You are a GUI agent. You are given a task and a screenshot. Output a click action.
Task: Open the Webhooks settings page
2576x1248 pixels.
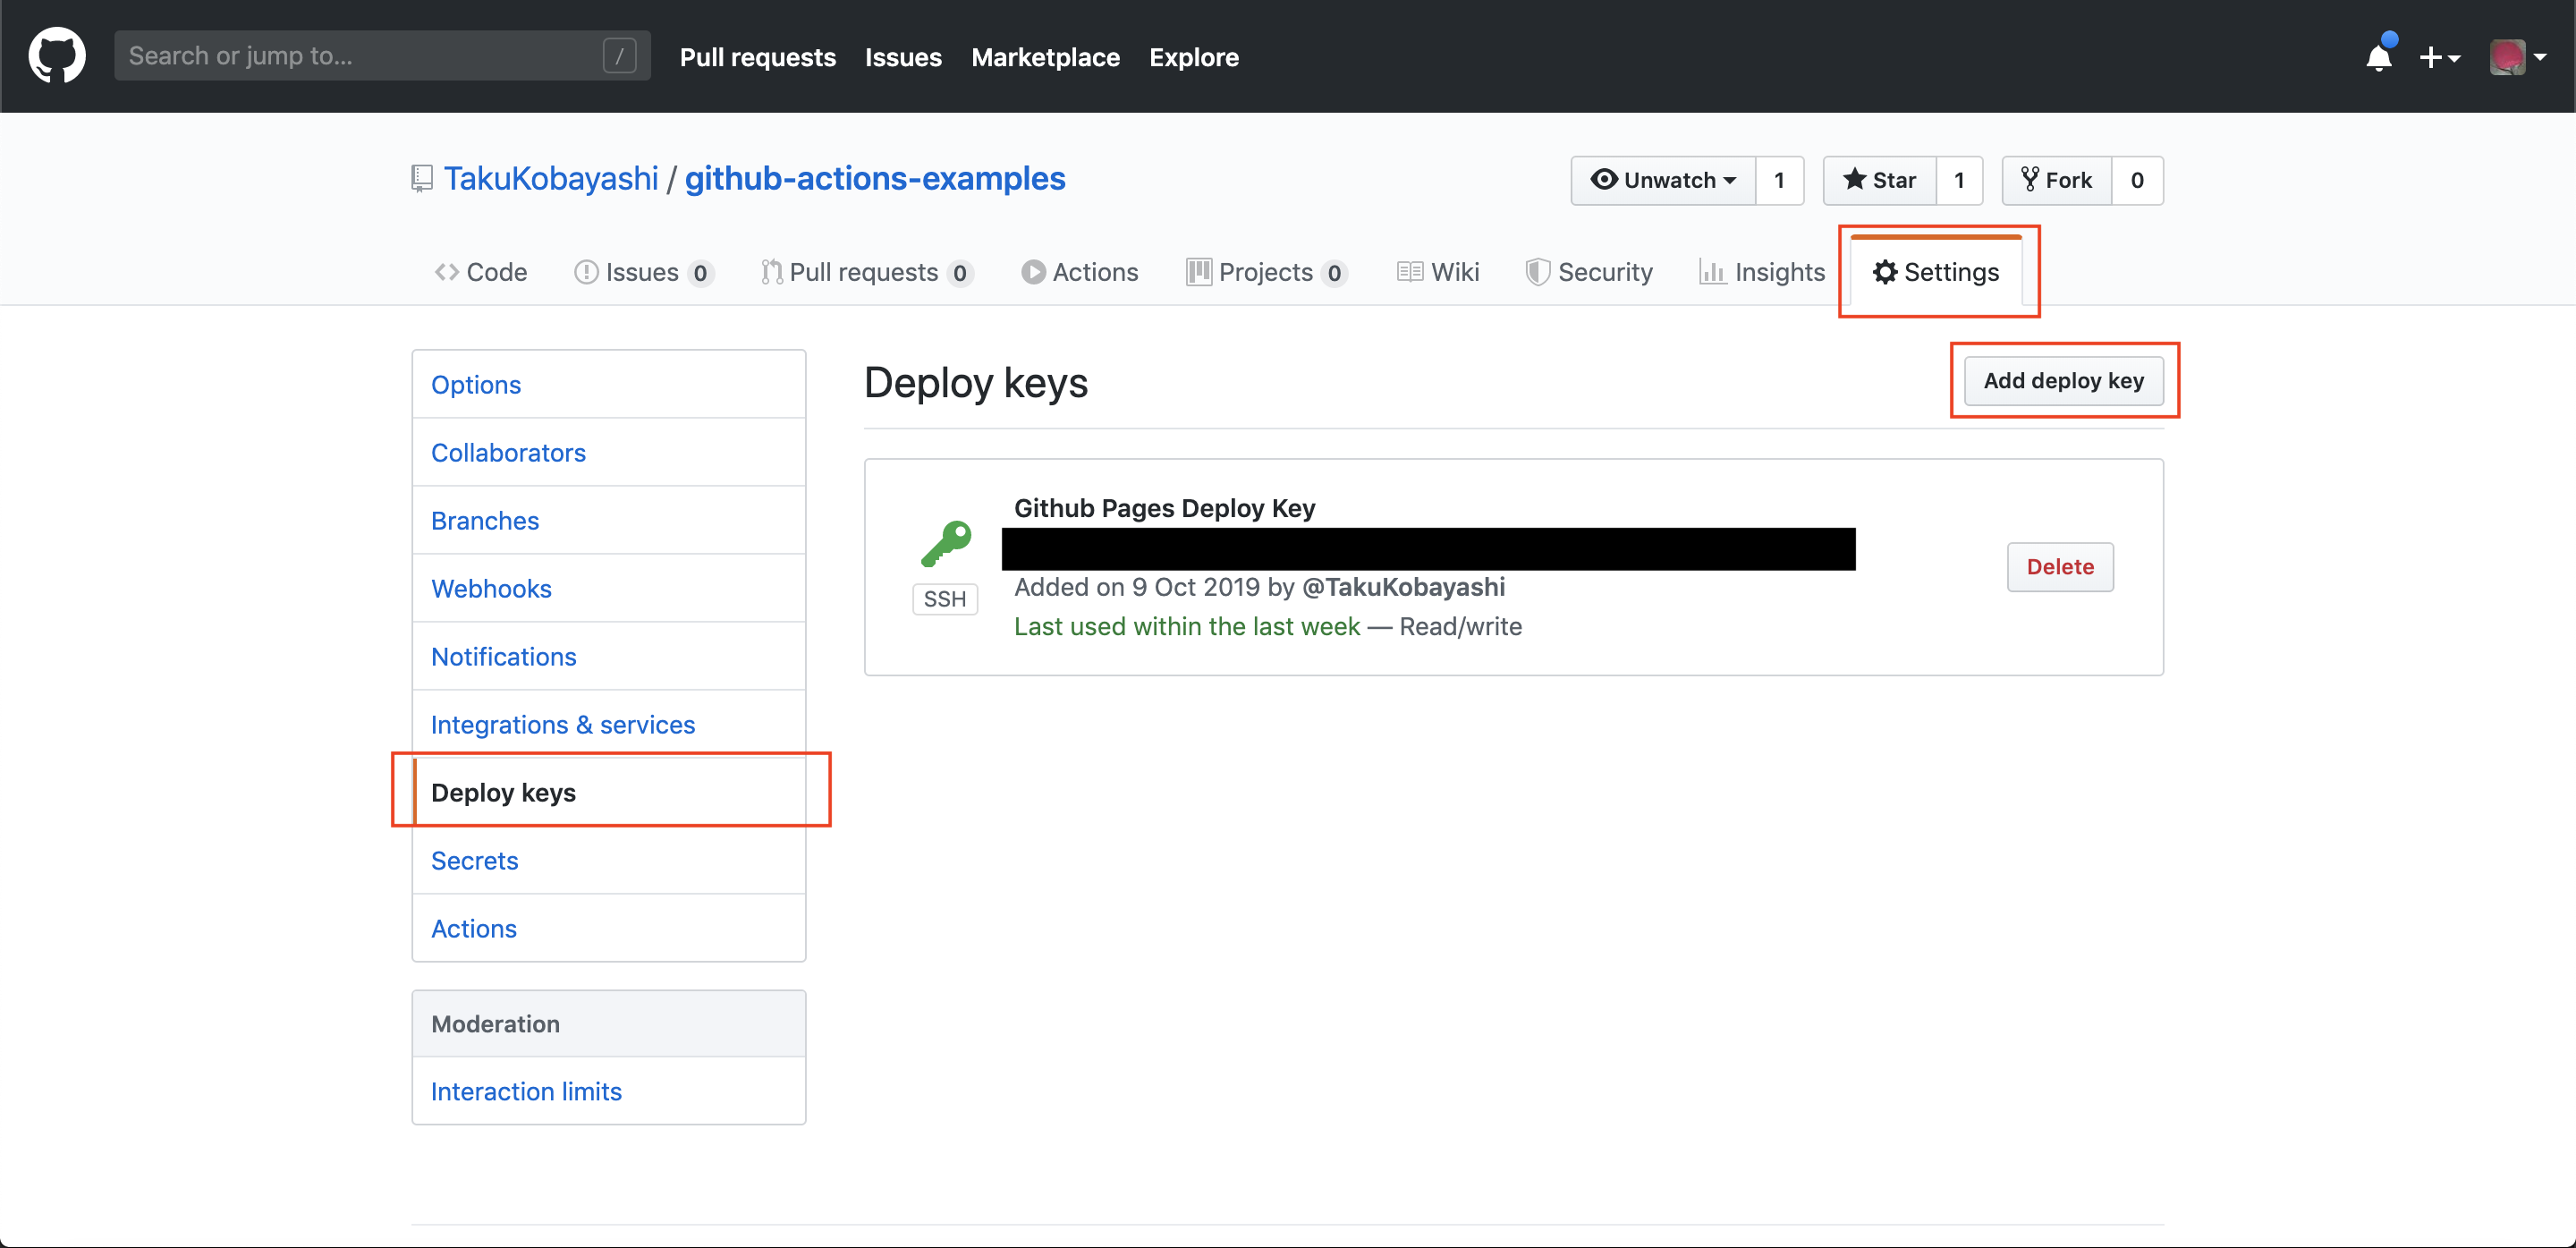pyautogui.click(x=491, y=588)
